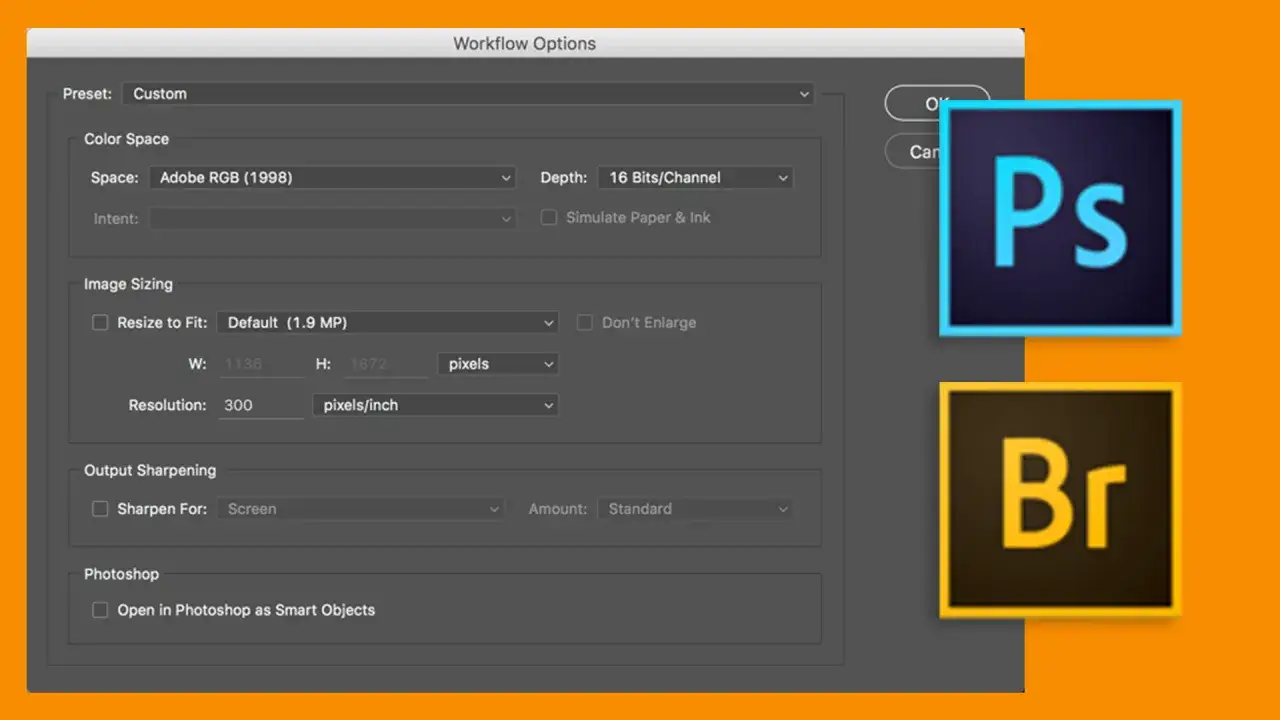The image size is (1280, 720).
Task: Tick the Simulate Paper & Ink checkbox
Action: 549,218
